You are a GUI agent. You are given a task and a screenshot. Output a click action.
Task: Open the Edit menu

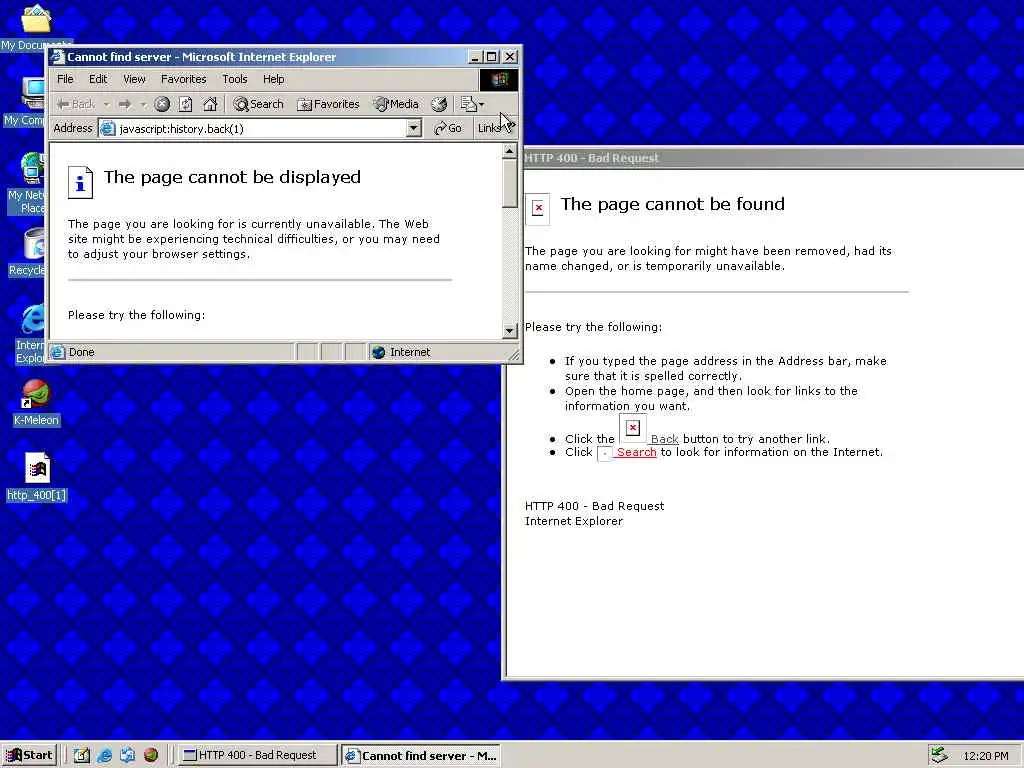pyautogui.click(x=98, y=79)
